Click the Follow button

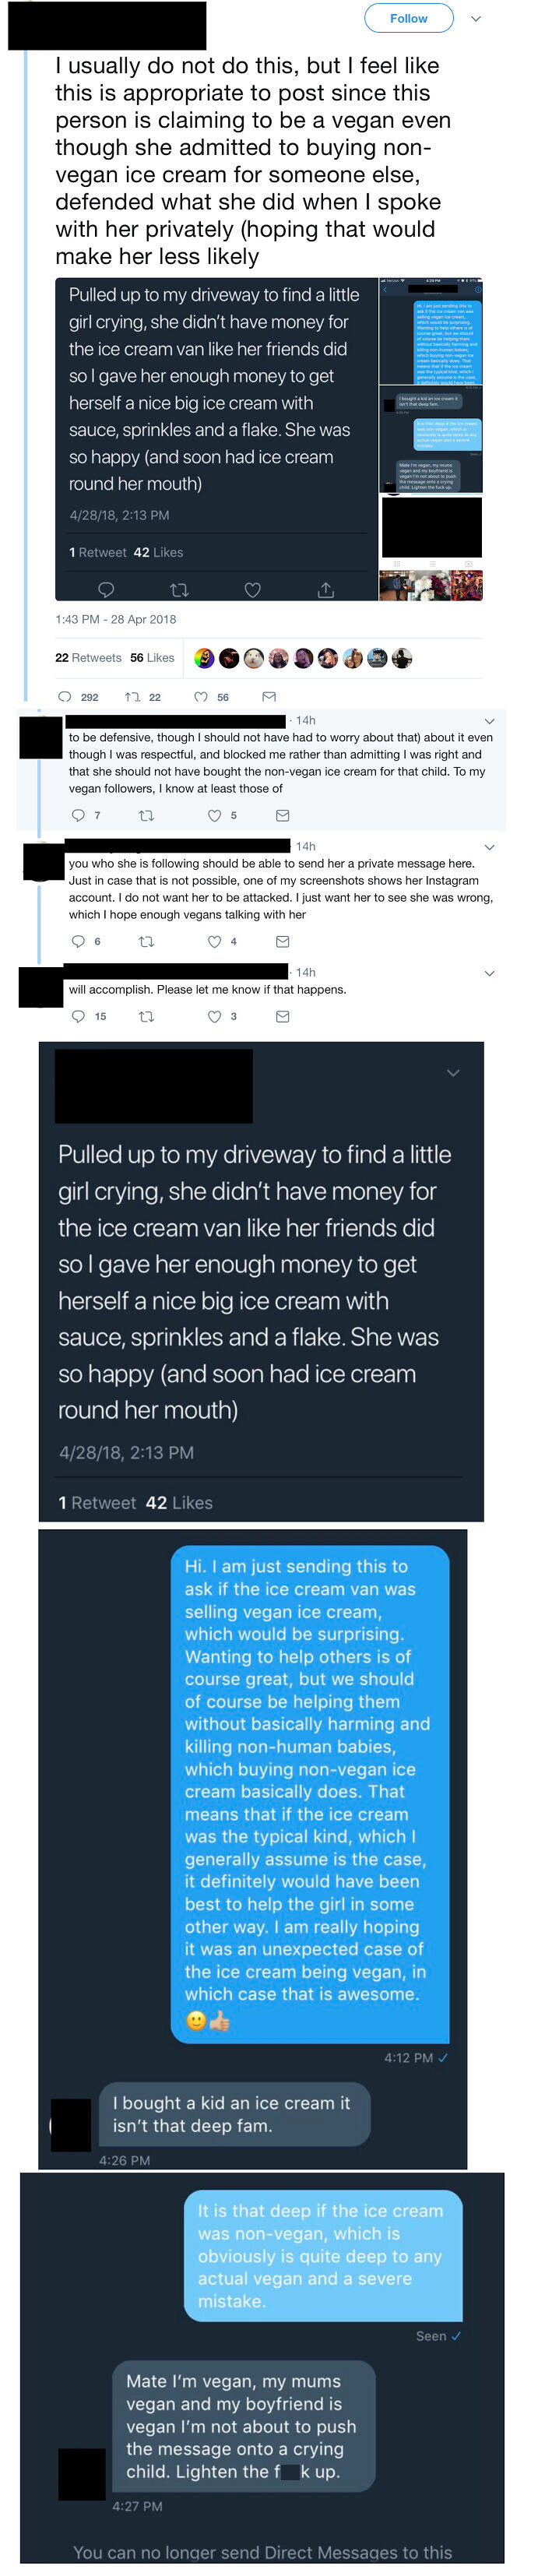point(408,18)
